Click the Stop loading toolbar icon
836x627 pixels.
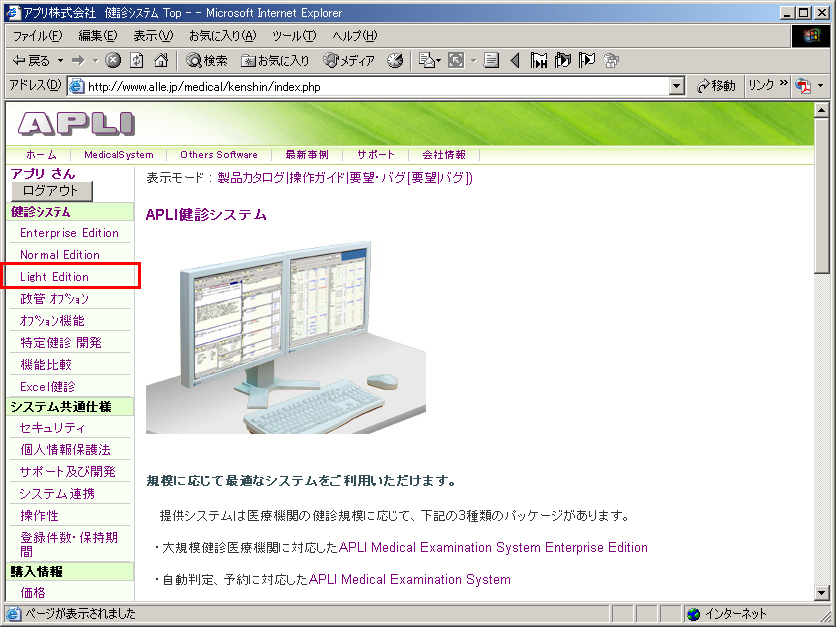tap(113, 61)
